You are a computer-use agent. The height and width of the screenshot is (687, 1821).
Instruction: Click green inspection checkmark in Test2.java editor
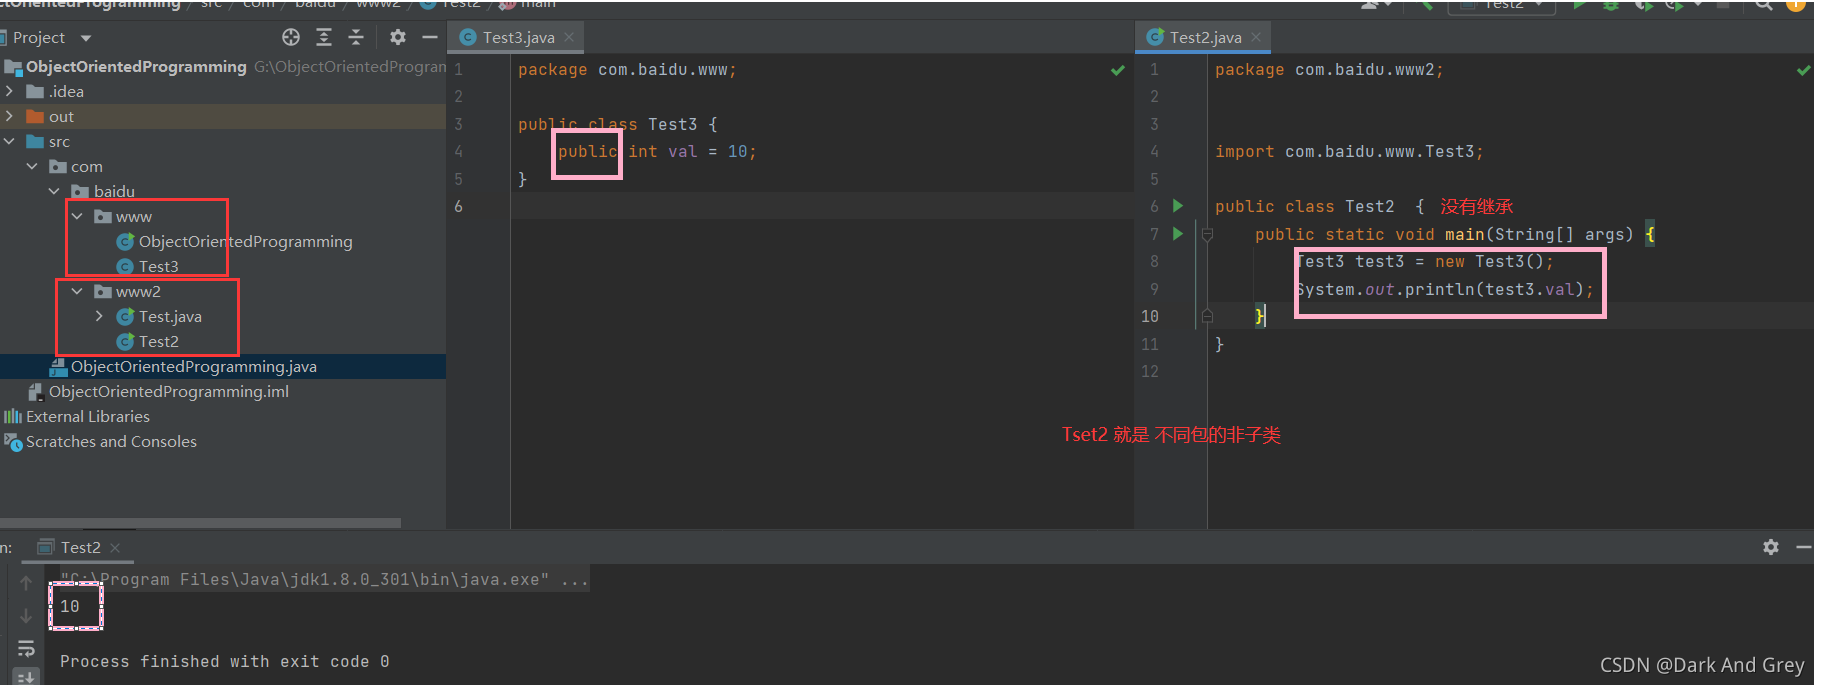[1804, 70]
